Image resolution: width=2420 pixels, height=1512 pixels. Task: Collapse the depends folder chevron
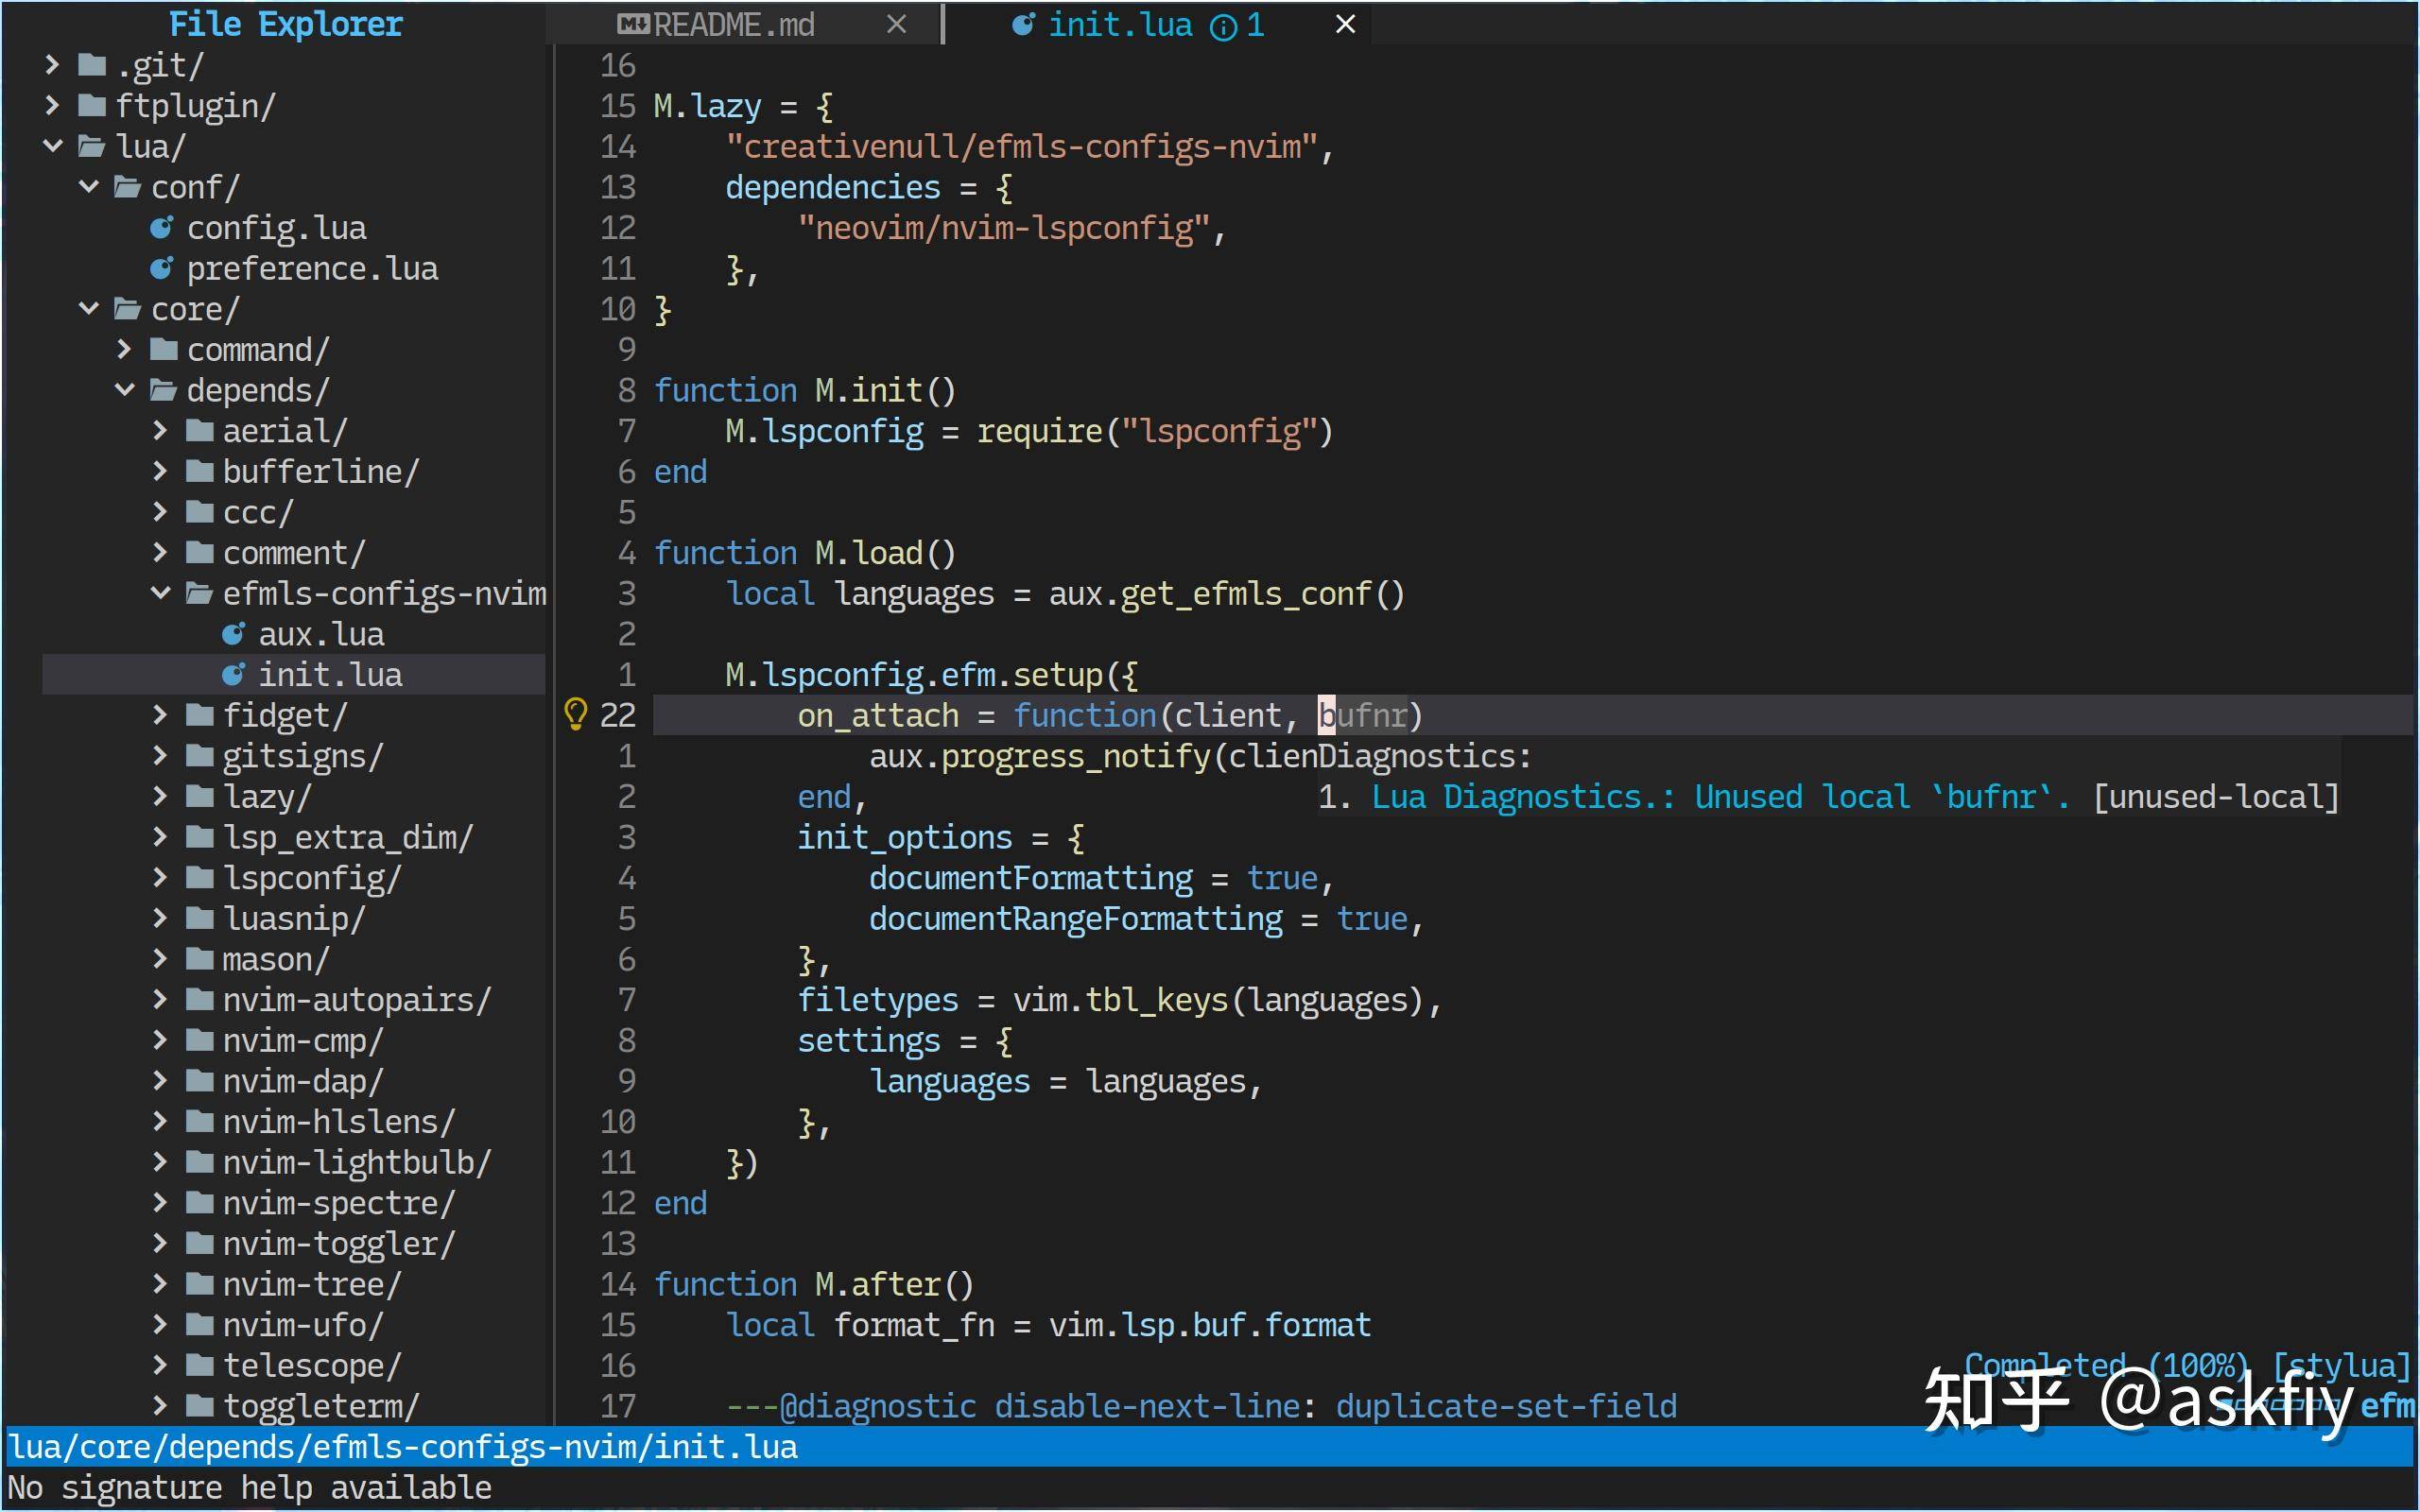125,390
